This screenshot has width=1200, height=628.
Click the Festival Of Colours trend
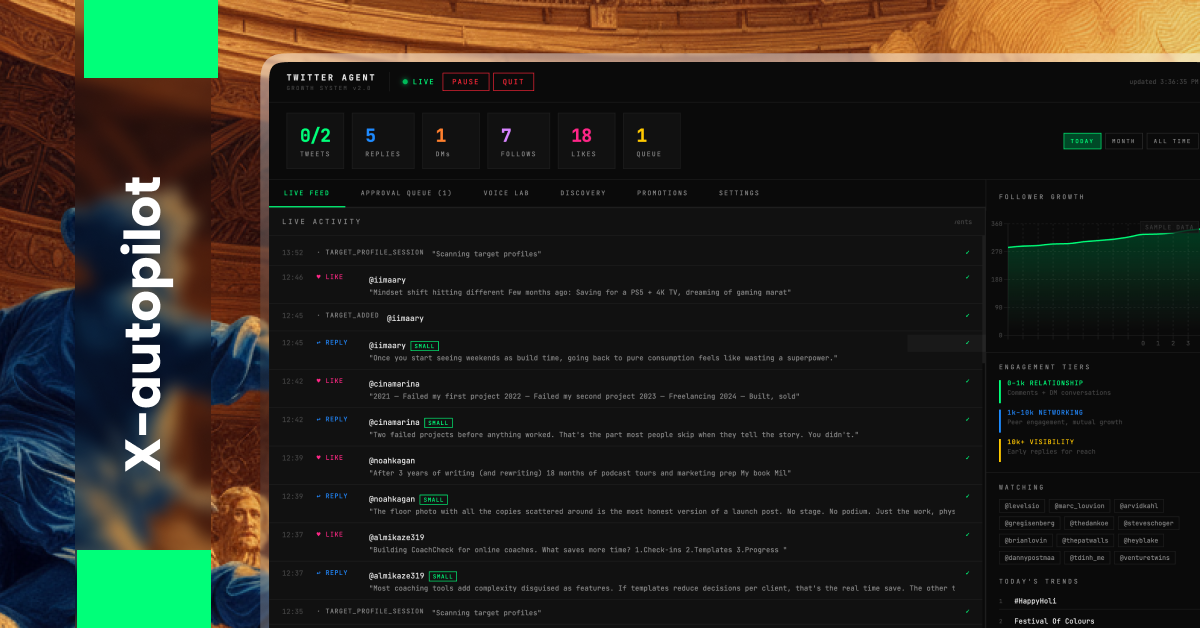coord(1052,621)
